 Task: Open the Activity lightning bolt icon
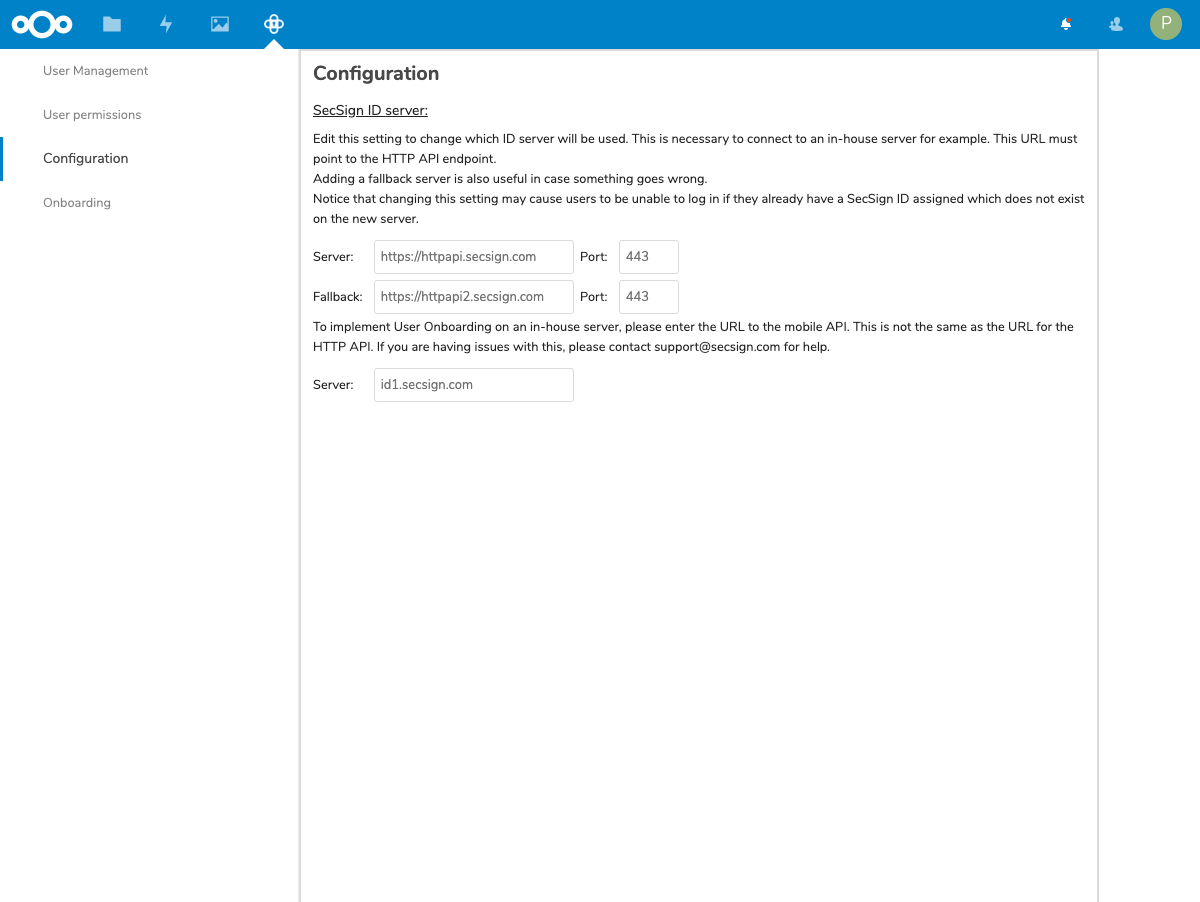[166, 24]
